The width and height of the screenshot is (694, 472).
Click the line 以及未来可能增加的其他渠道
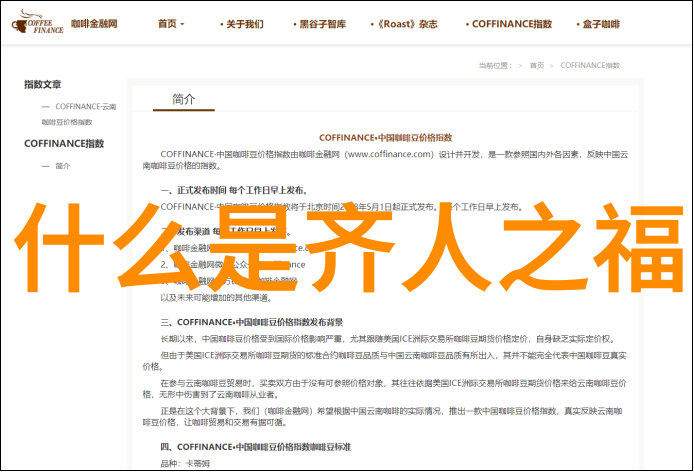216,298
